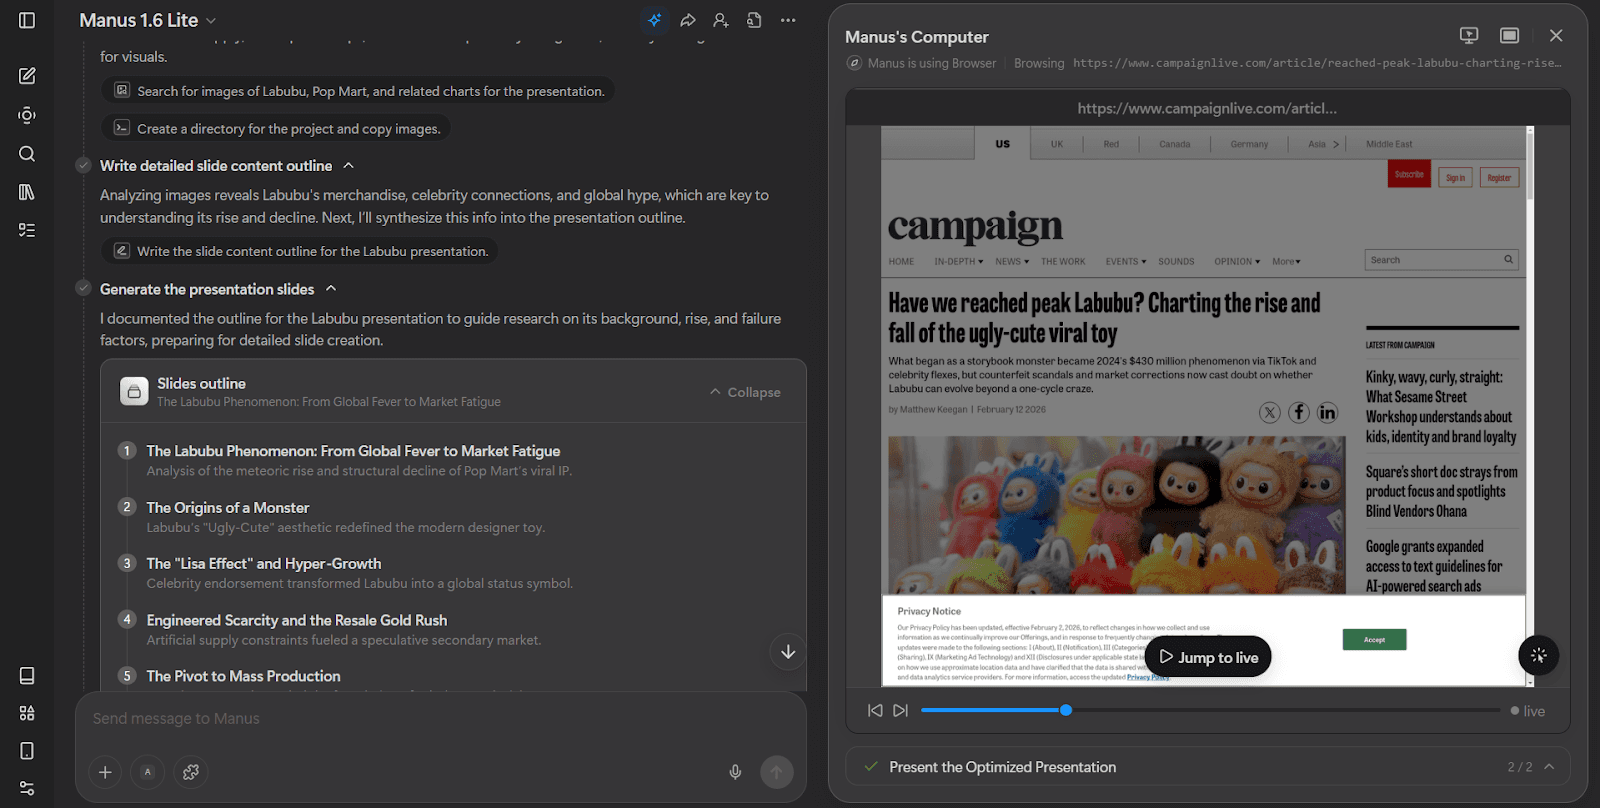Invite collaborators with the add-person icon
The width and height of the screenshot is (1600, 808).
tap(721, 20)
